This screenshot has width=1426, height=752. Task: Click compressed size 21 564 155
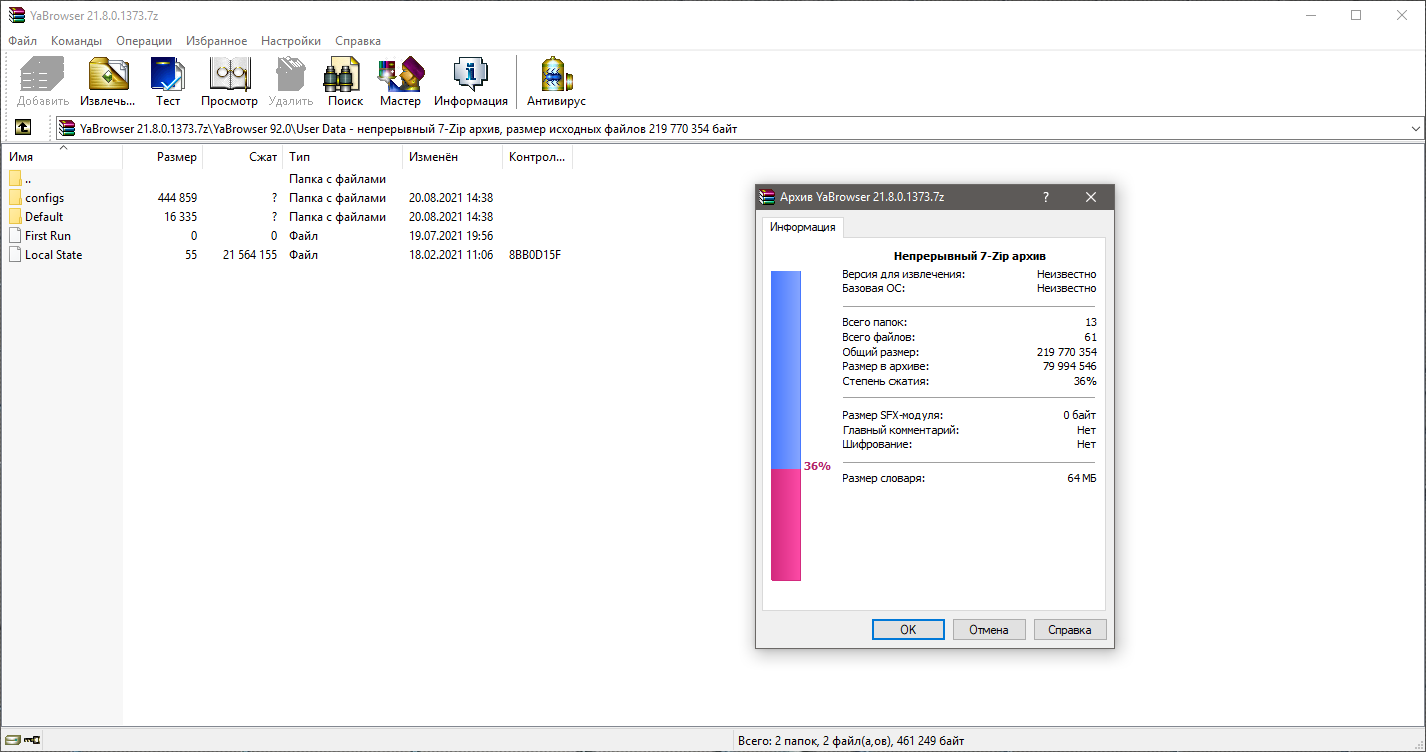[x=250, y=255]
